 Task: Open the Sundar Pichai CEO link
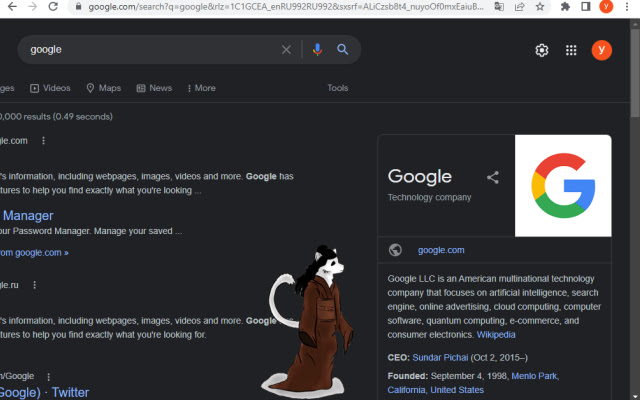(440, 358)
